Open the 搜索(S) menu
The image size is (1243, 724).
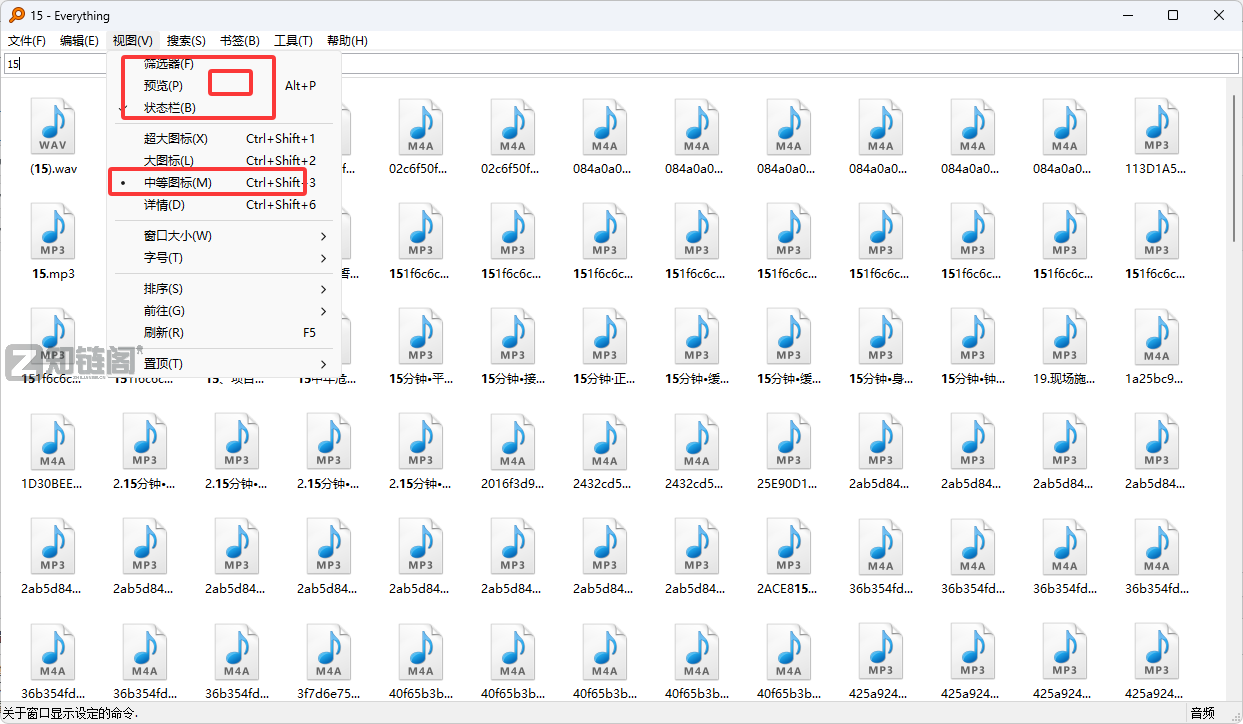coord(186,41)
